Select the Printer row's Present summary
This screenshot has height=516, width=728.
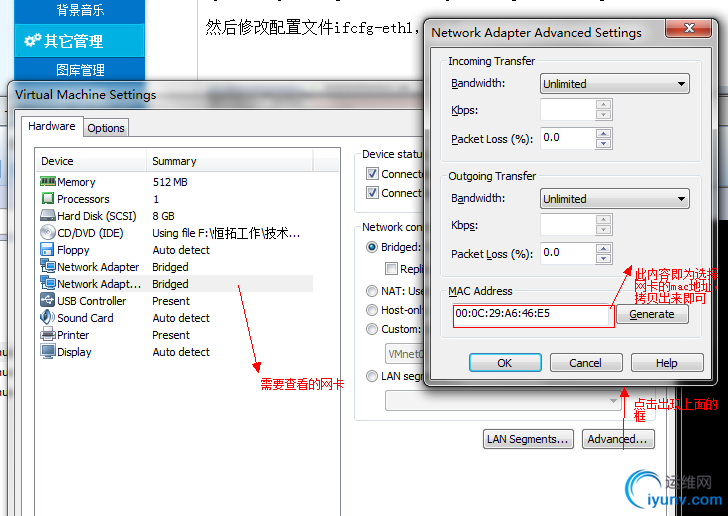click(x=171, y=335)
